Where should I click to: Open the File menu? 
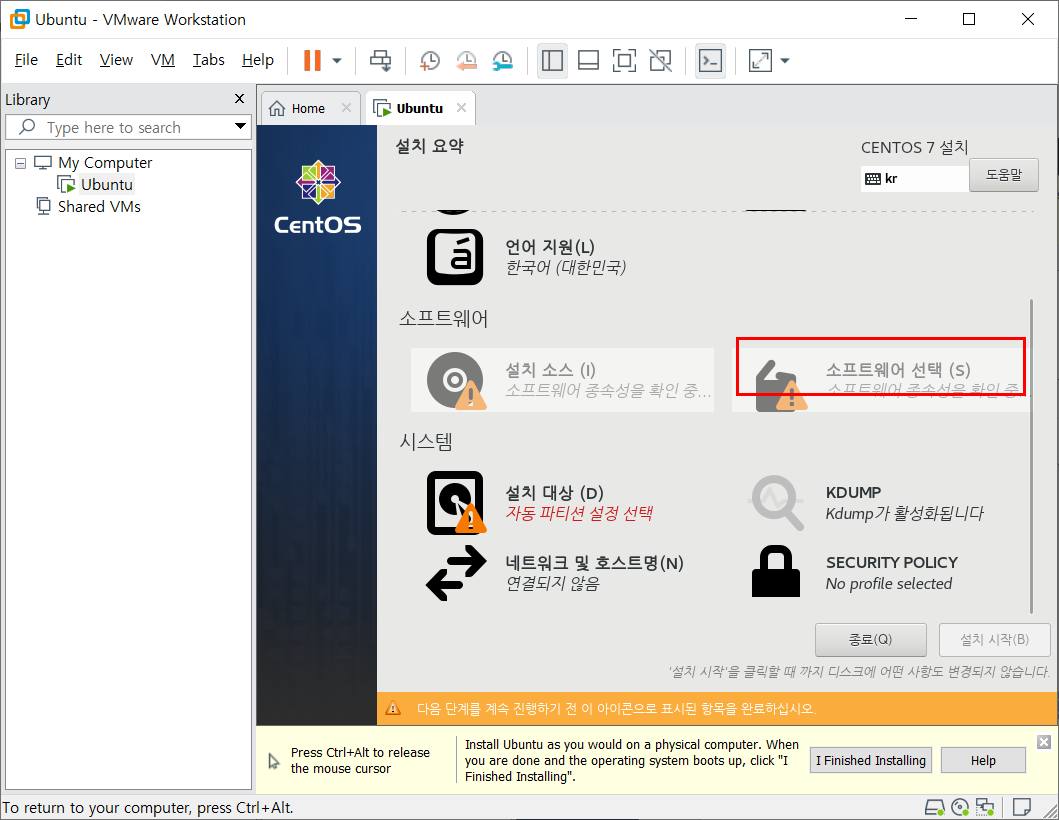[26, 59]
